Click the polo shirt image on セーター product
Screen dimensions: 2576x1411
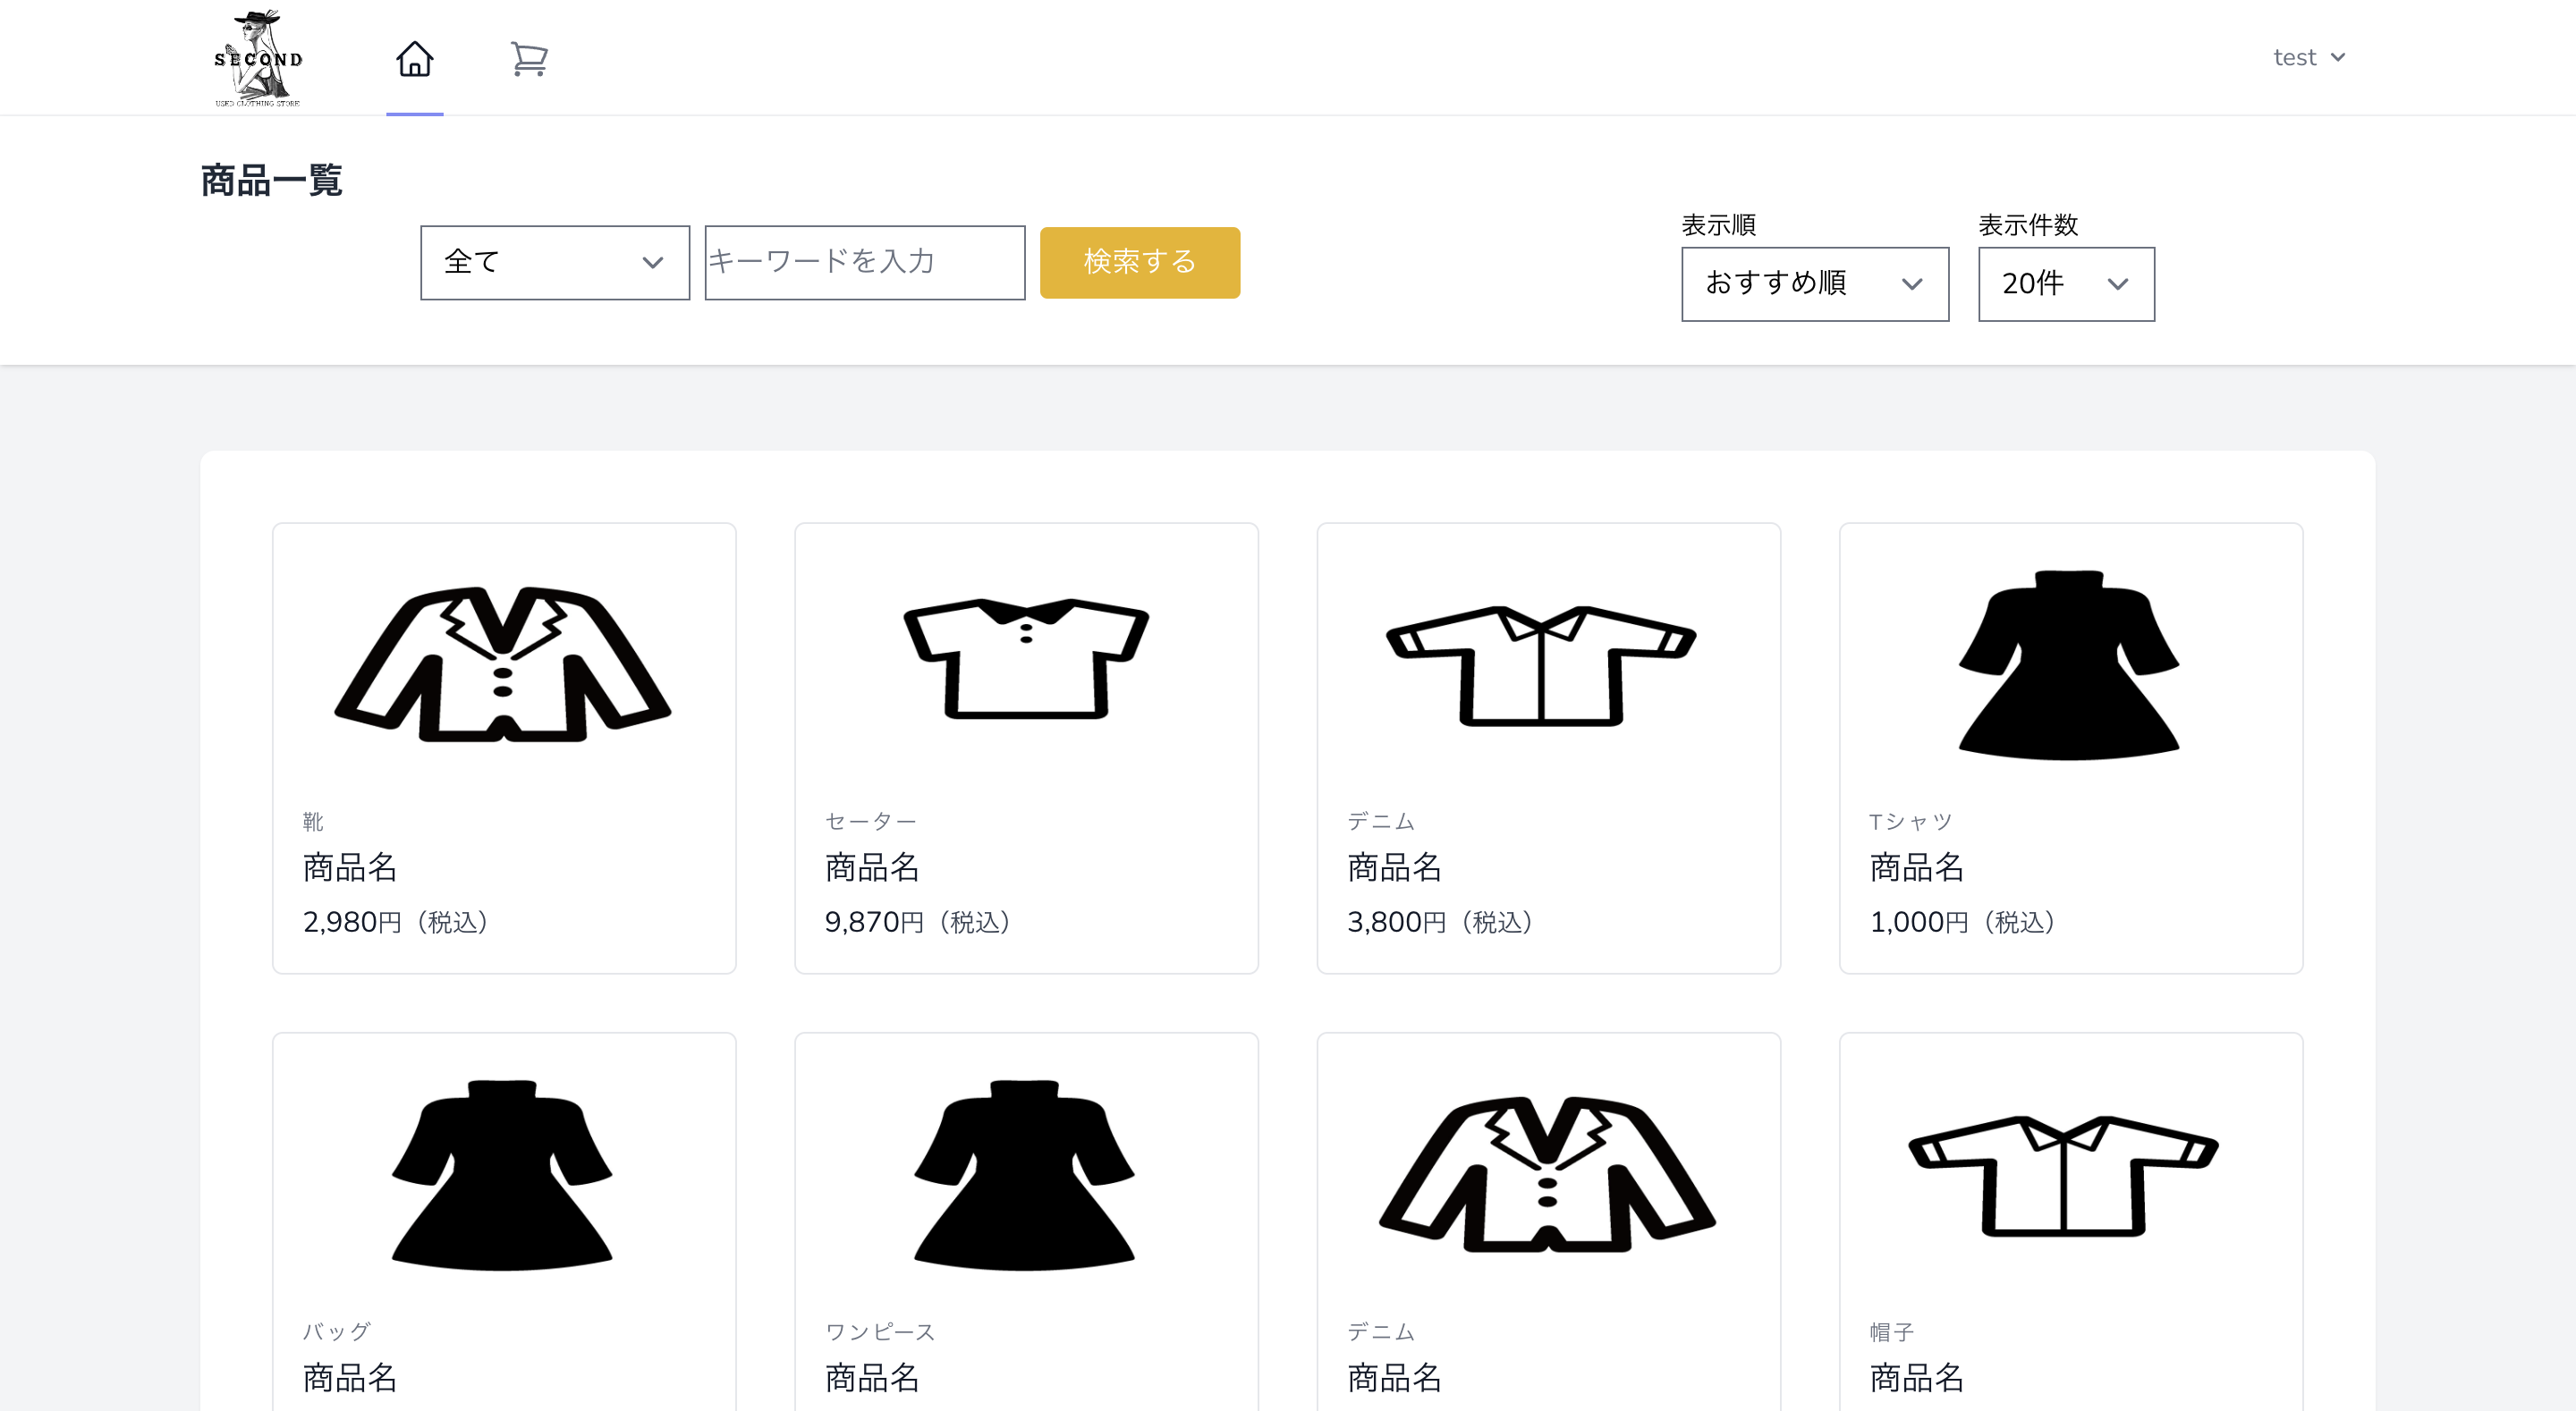click(1026, 659)
